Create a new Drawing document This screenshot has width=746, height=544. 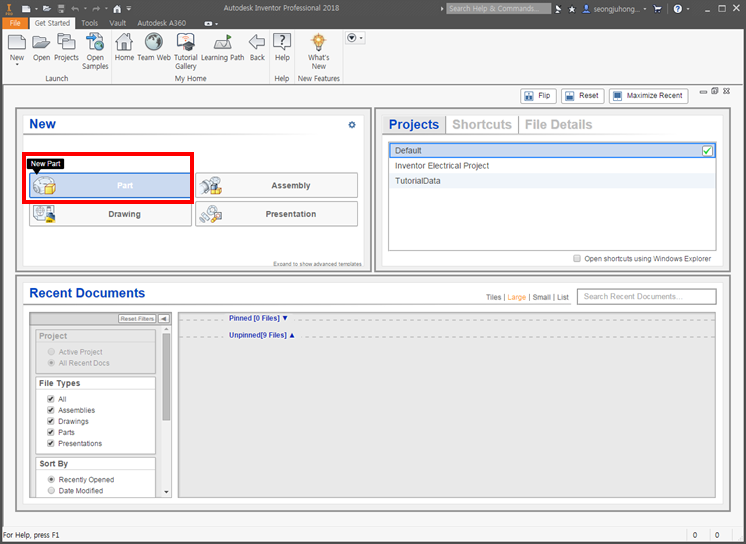pos(110,214)
